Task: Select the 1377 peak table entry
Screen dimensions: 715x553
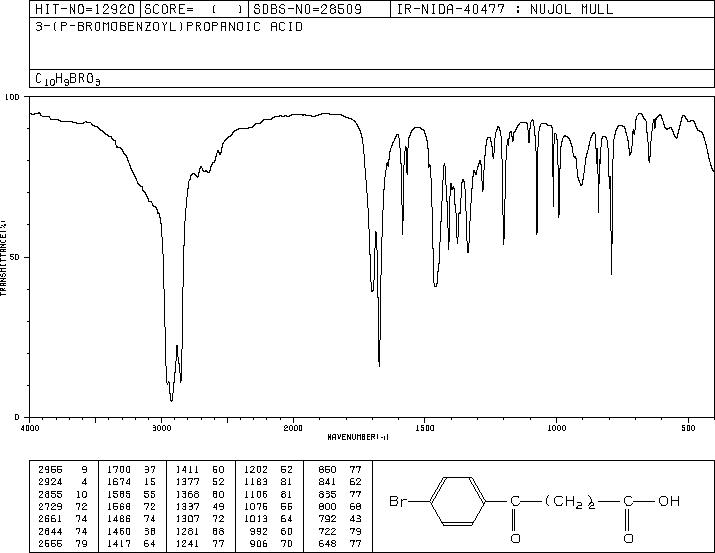Action: 200,482
